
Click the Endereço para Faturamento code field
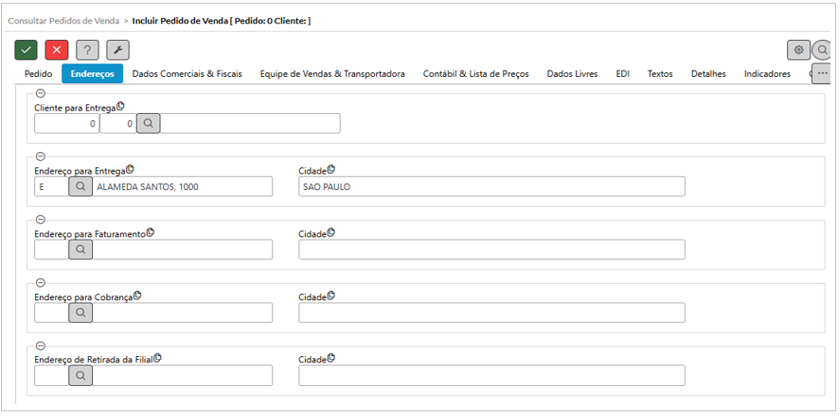pyautogui.click(x=52, y=249)
